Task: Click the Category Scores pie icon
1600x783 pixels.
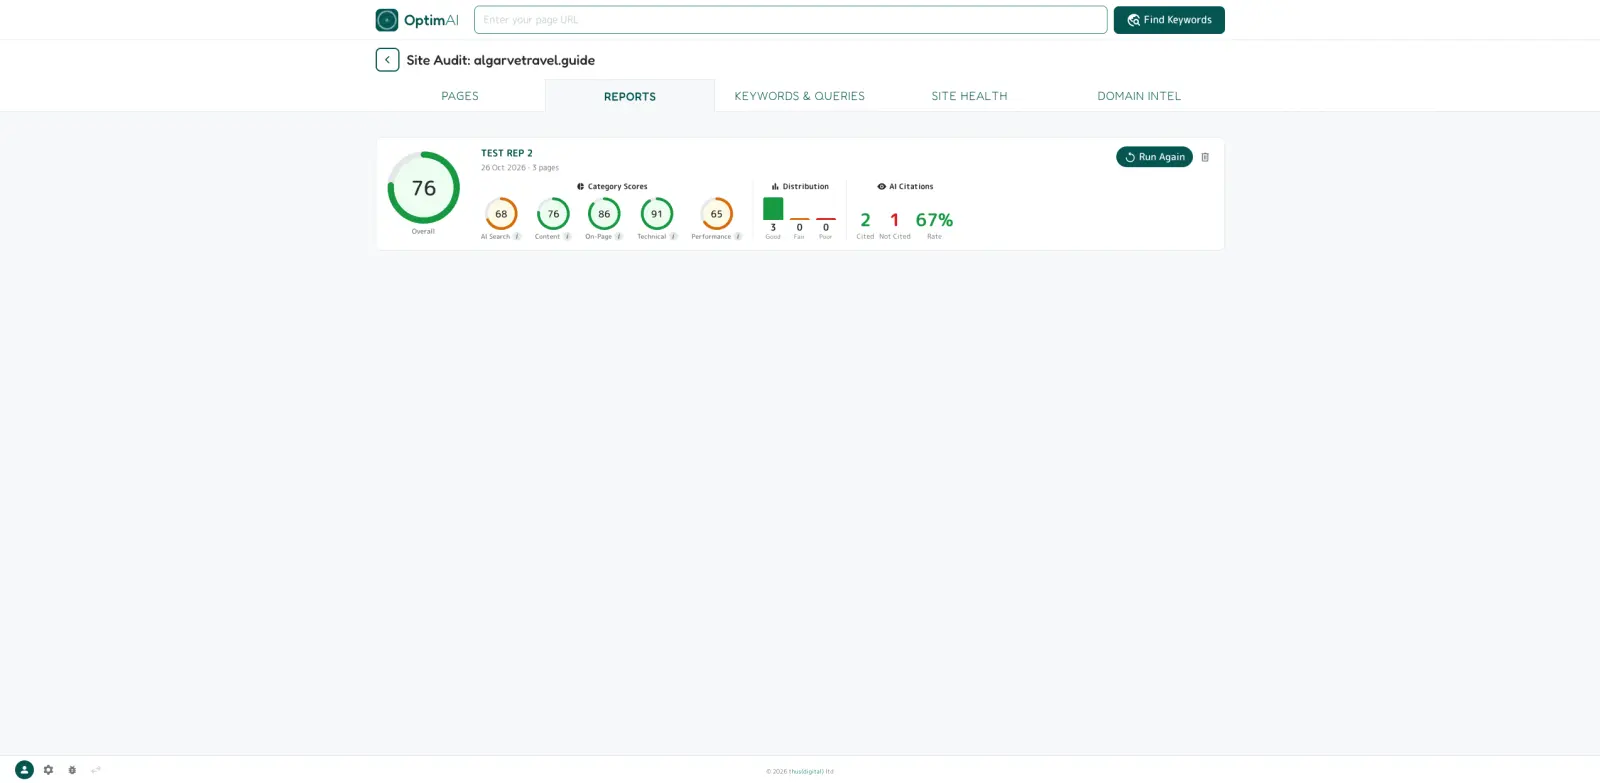Action: click(x=580, y=187)
